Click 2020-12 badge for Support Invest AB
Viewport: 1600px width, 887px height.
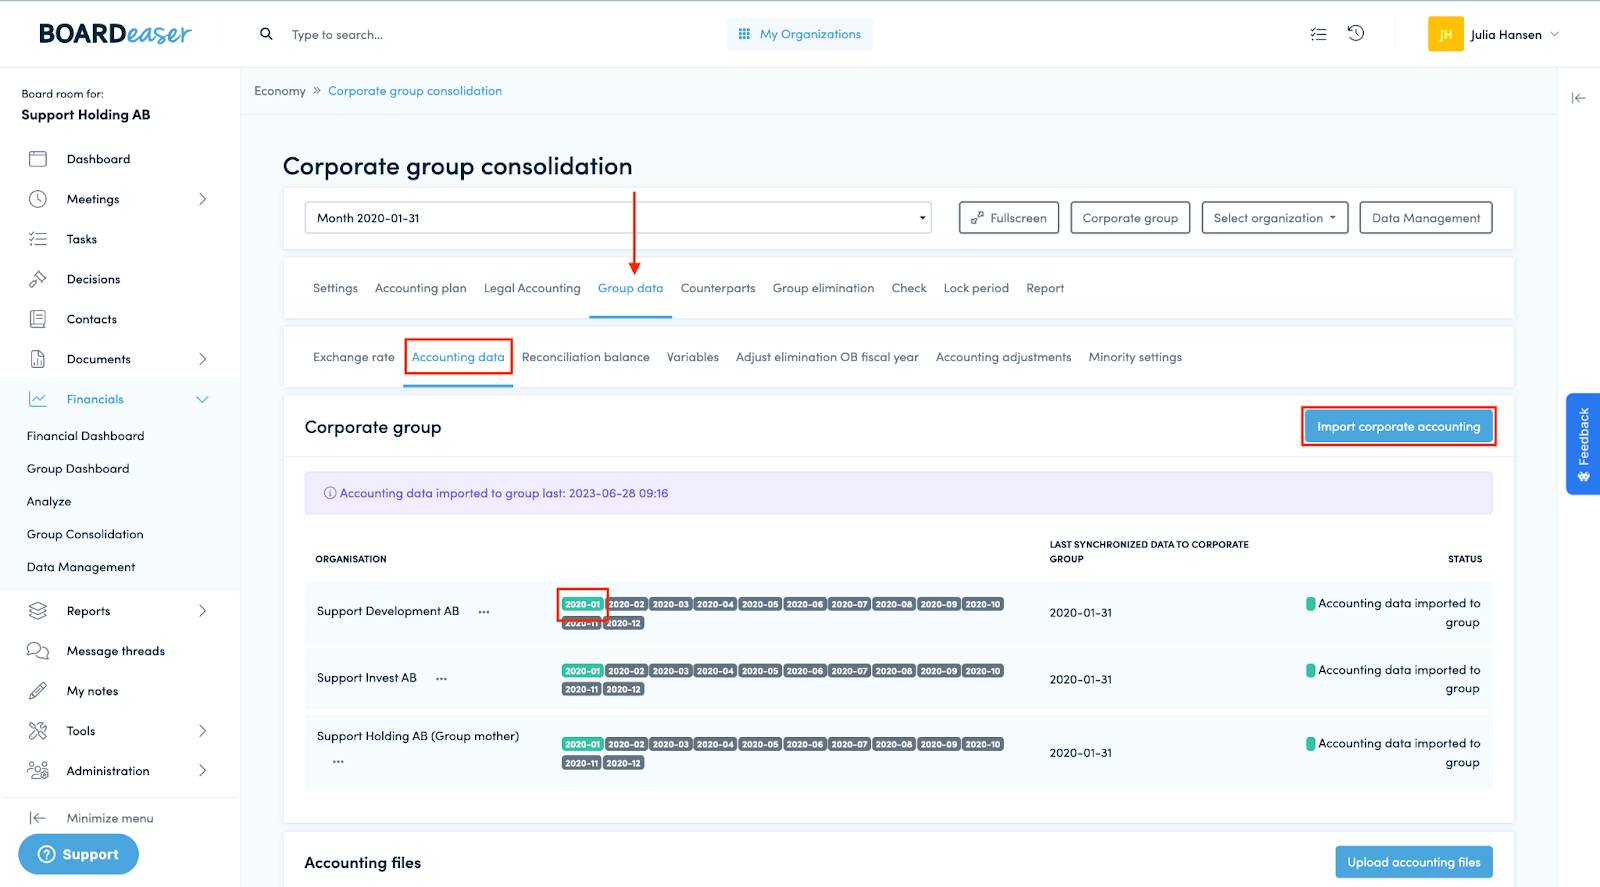pos(624,689)
